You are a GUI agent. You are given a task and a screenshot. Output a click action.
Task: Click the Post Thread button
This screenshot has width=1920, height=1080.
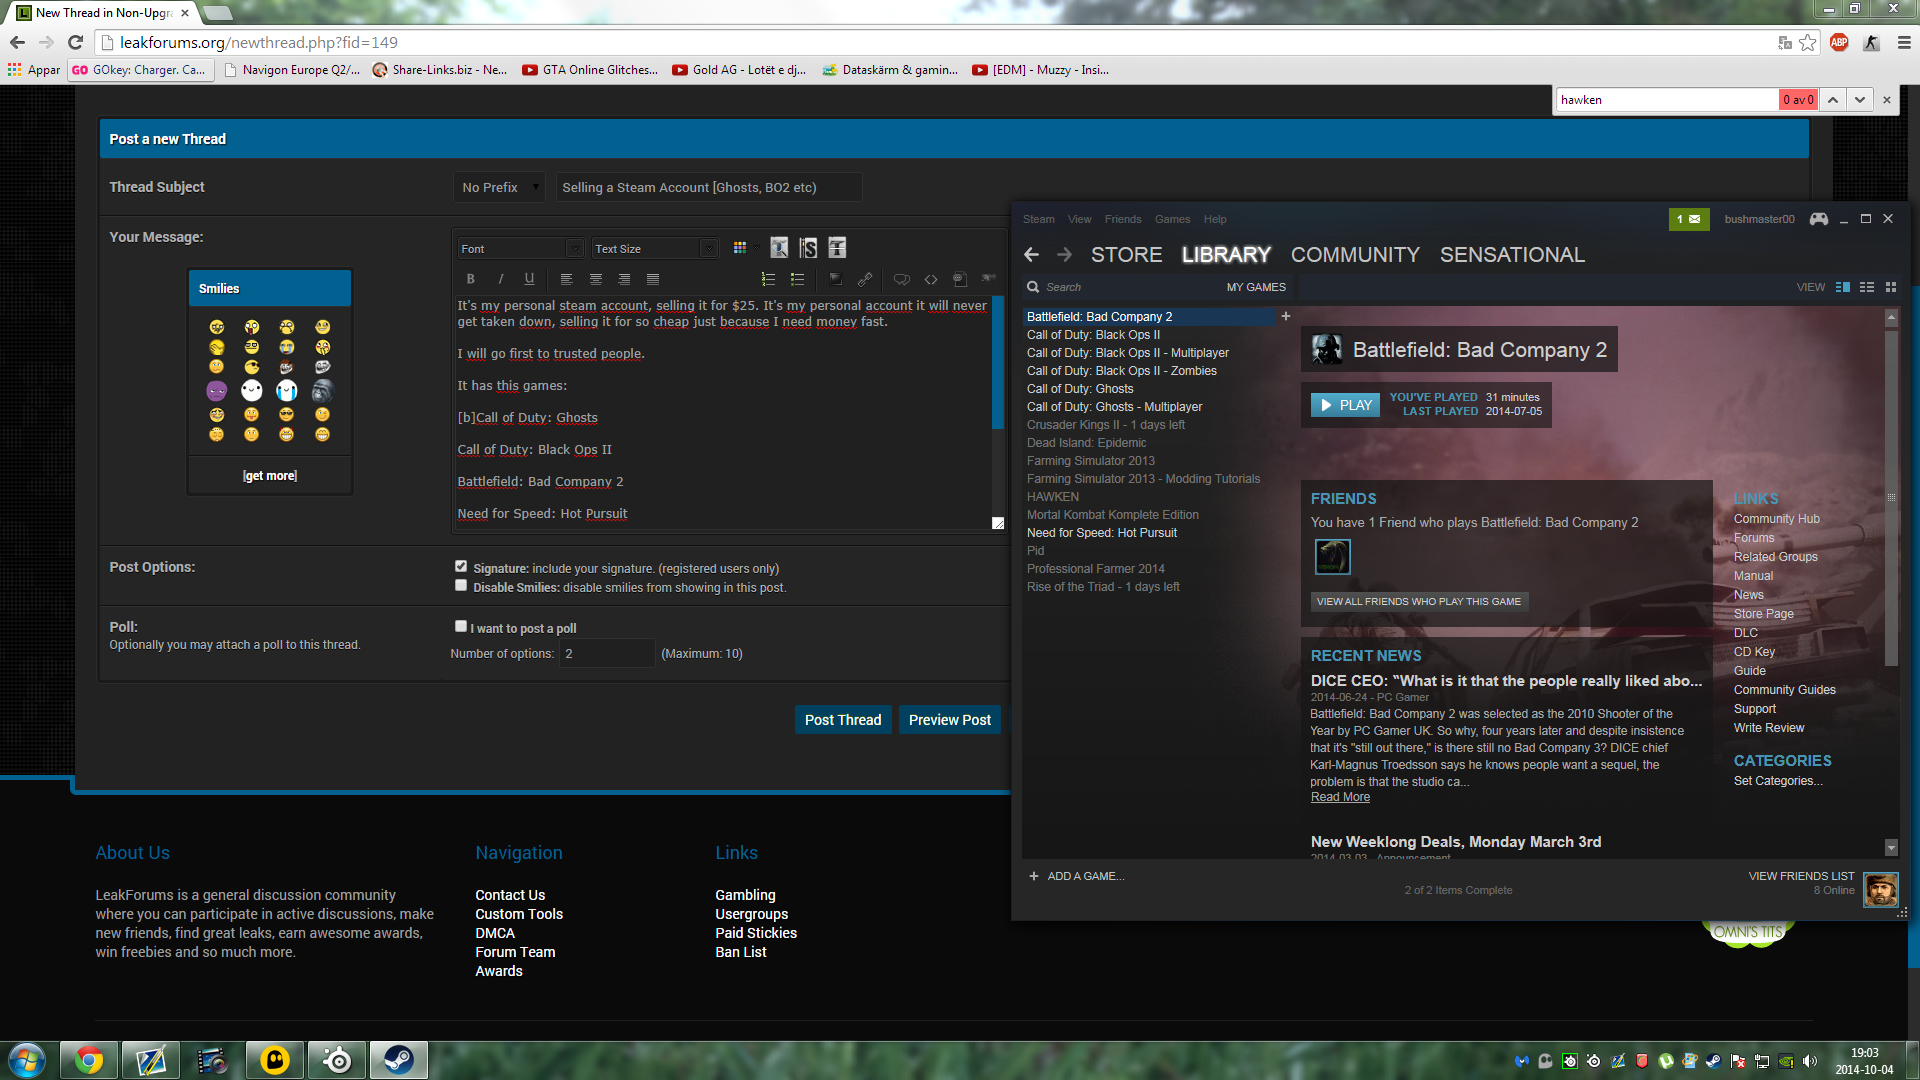pos(842,720)
